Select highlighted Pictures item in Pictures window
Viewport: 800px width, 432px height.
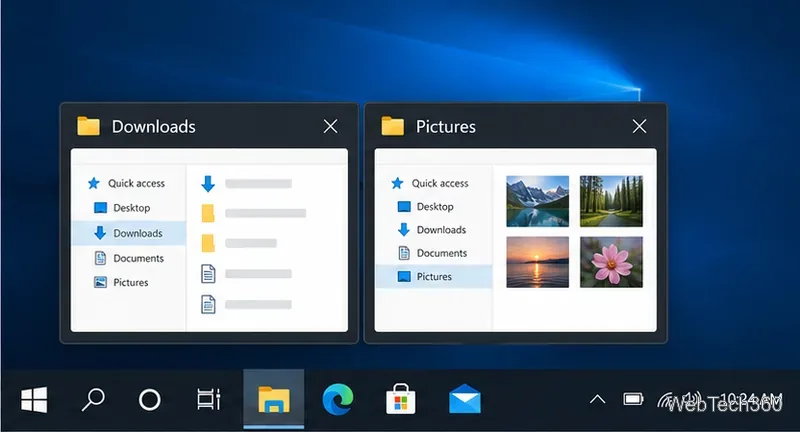(x=434, y=276)
